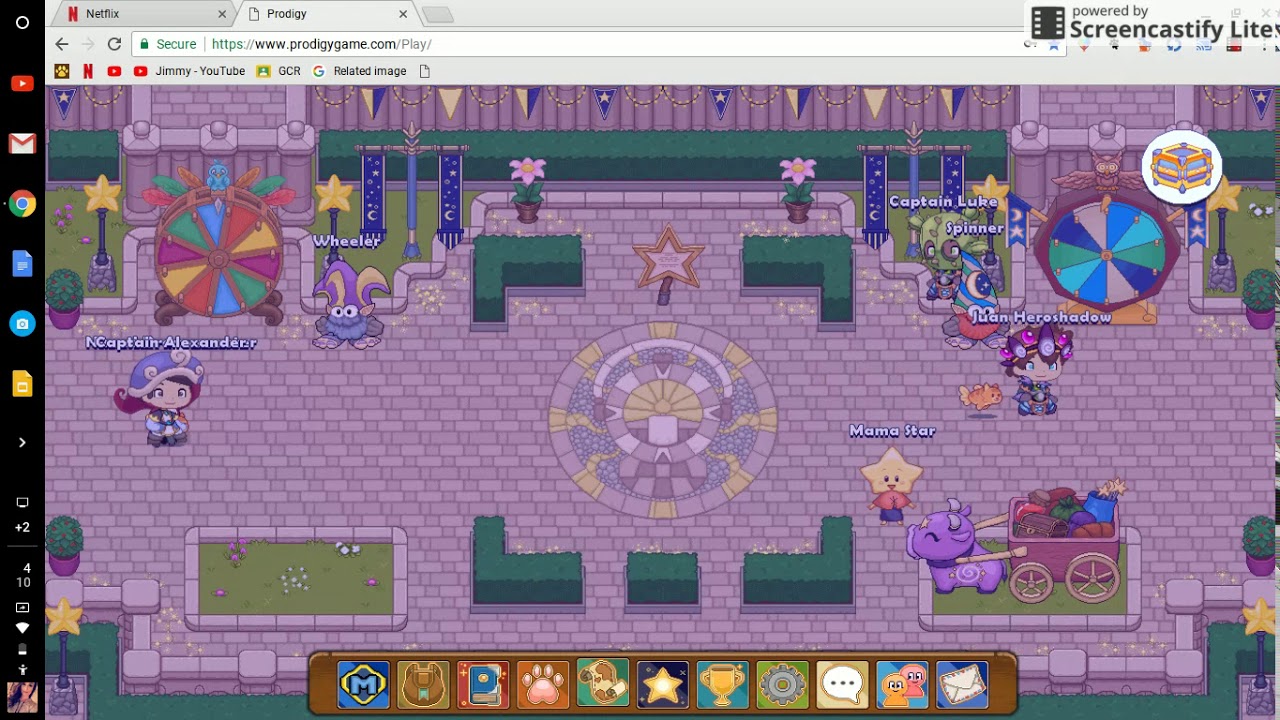This screenshot has height=720, width=1280.
Task: Open the Jimmy - YouTube bookmark
Action: coord(189,71)
